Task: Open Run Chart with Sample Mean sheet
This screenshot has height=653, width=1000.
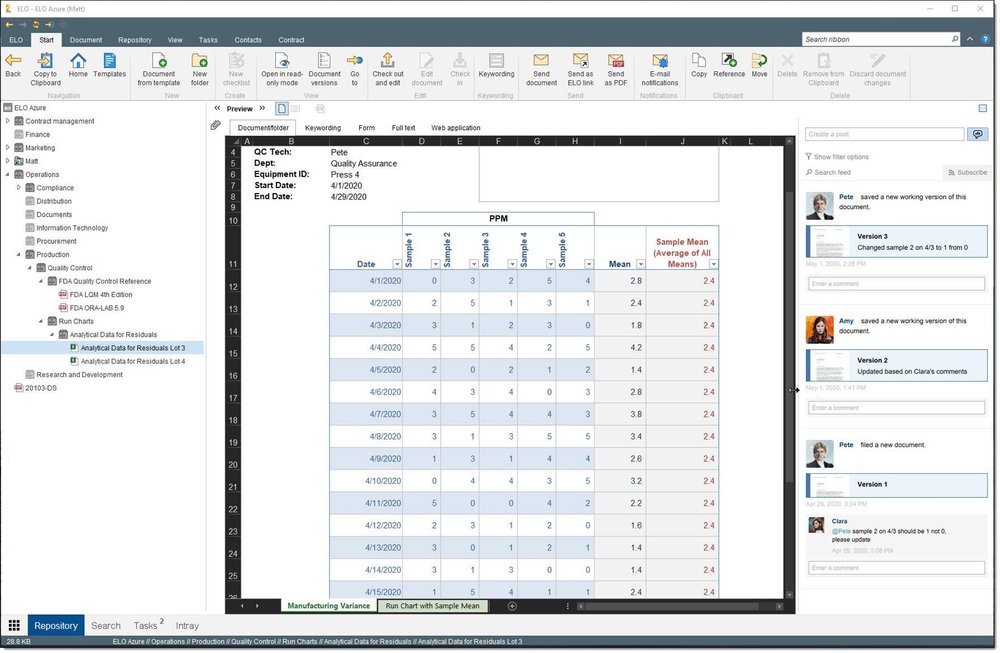Action: (x=432, y=606)
